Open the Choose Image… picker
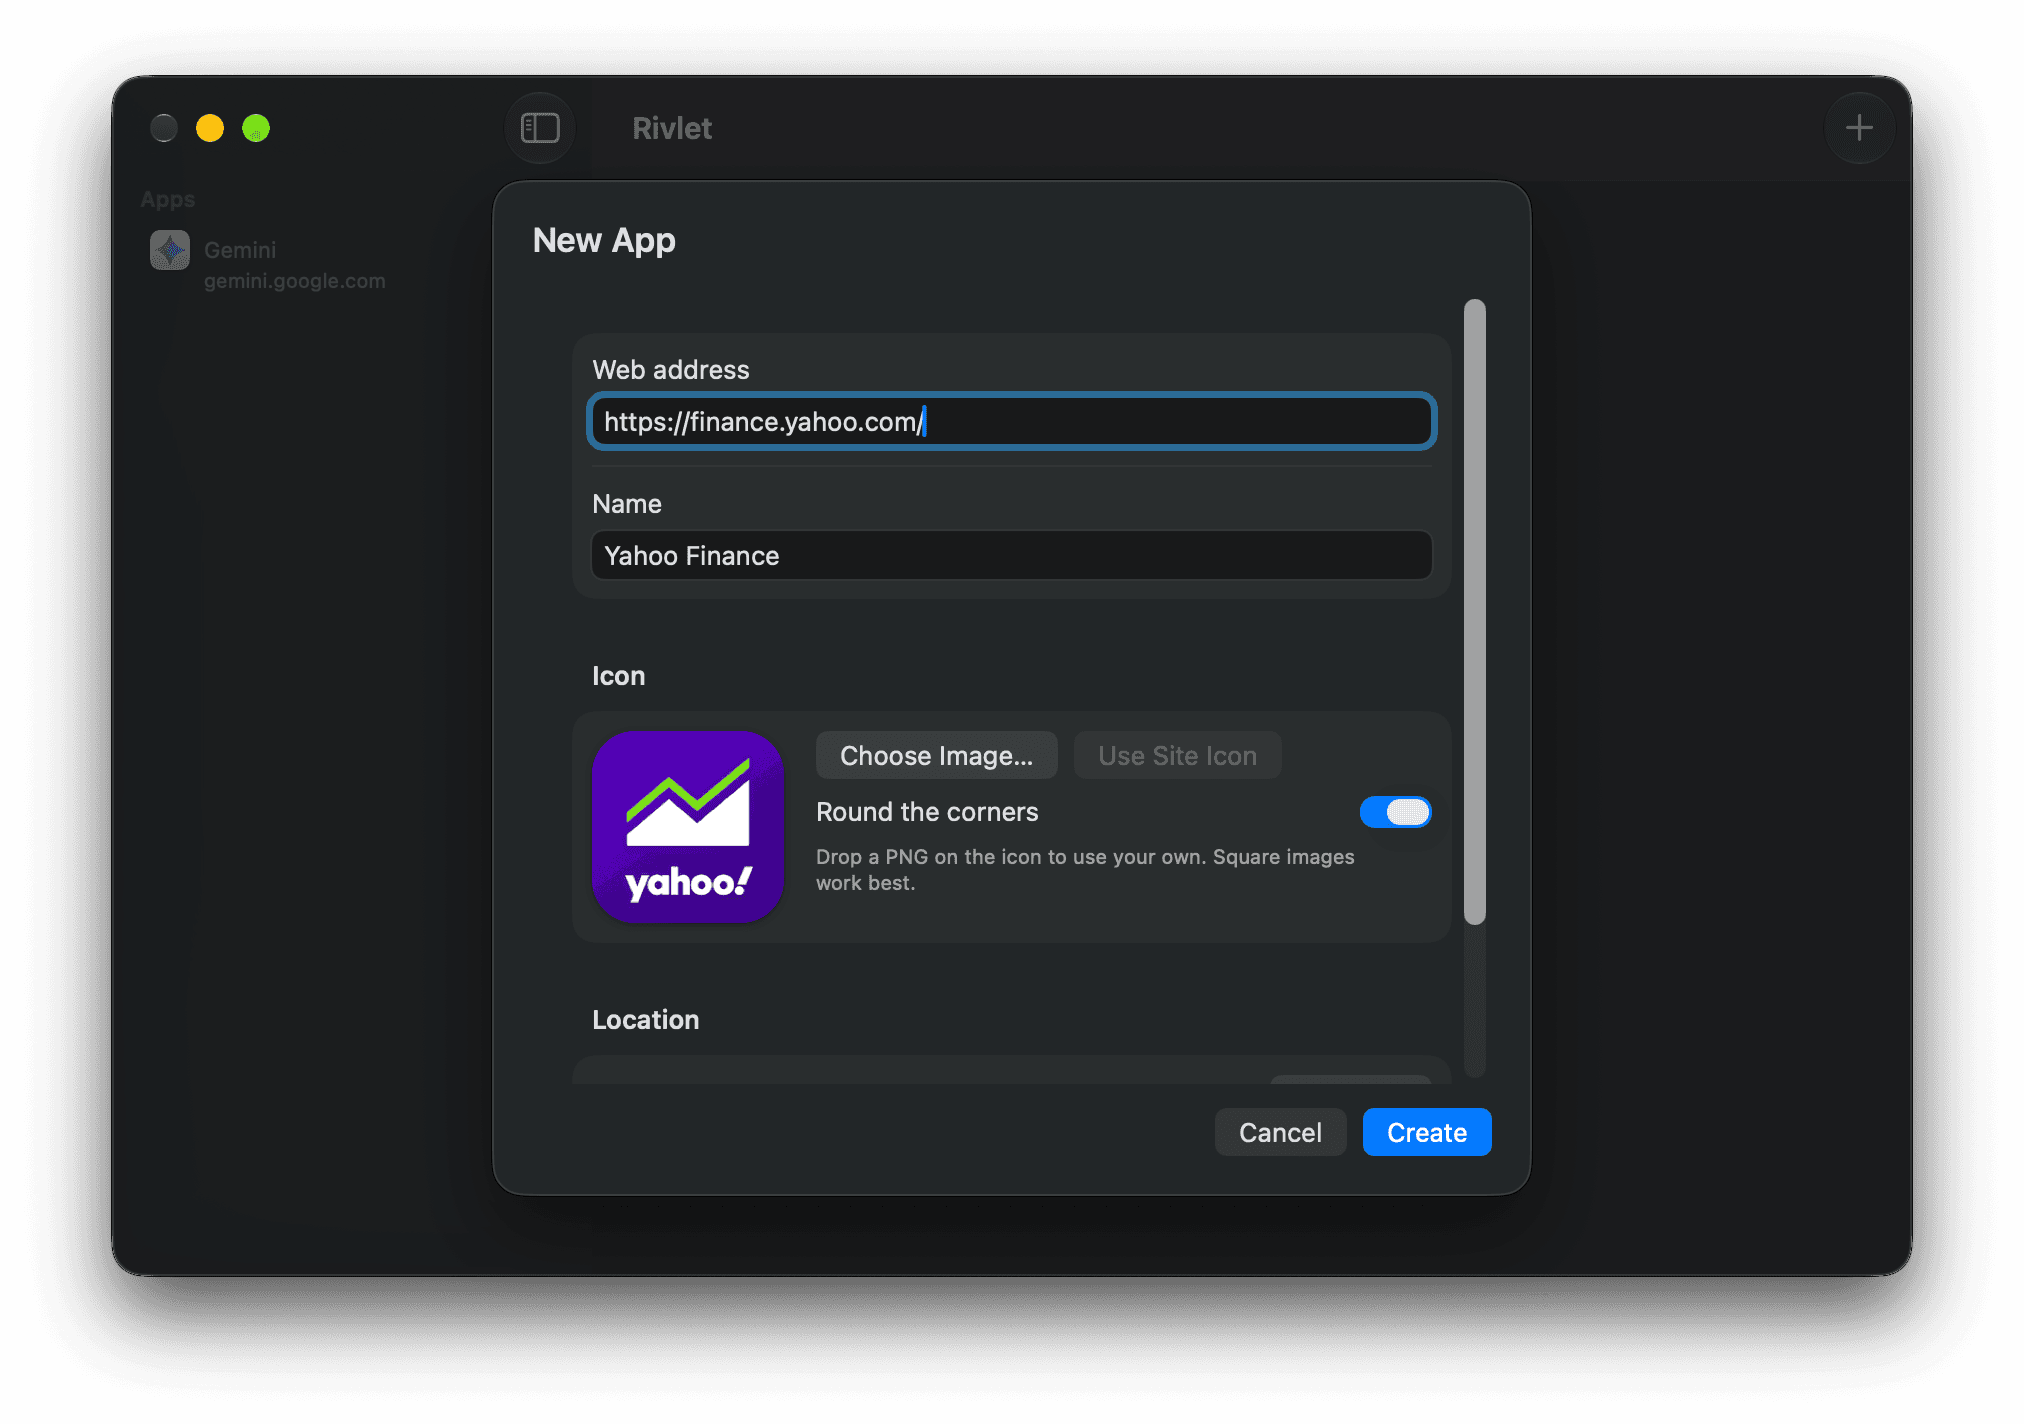This screenshot has height=1424, width=2024. coord(937,756)
